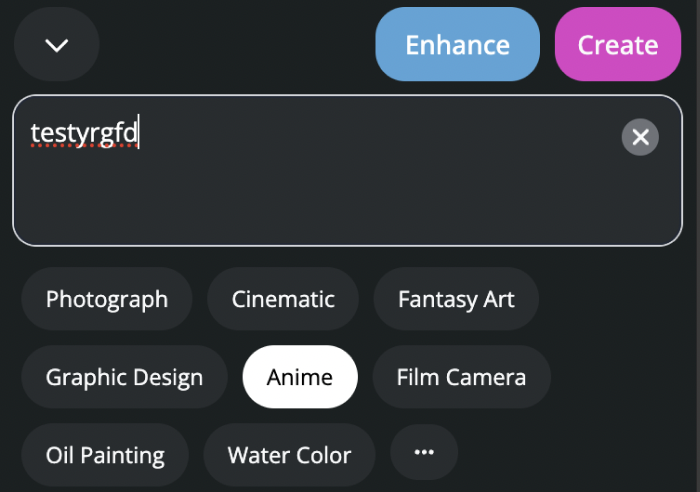Select the Oil Painting style
Image resolution: width=700 pixels, height=492 pixels.
point(105,455)
